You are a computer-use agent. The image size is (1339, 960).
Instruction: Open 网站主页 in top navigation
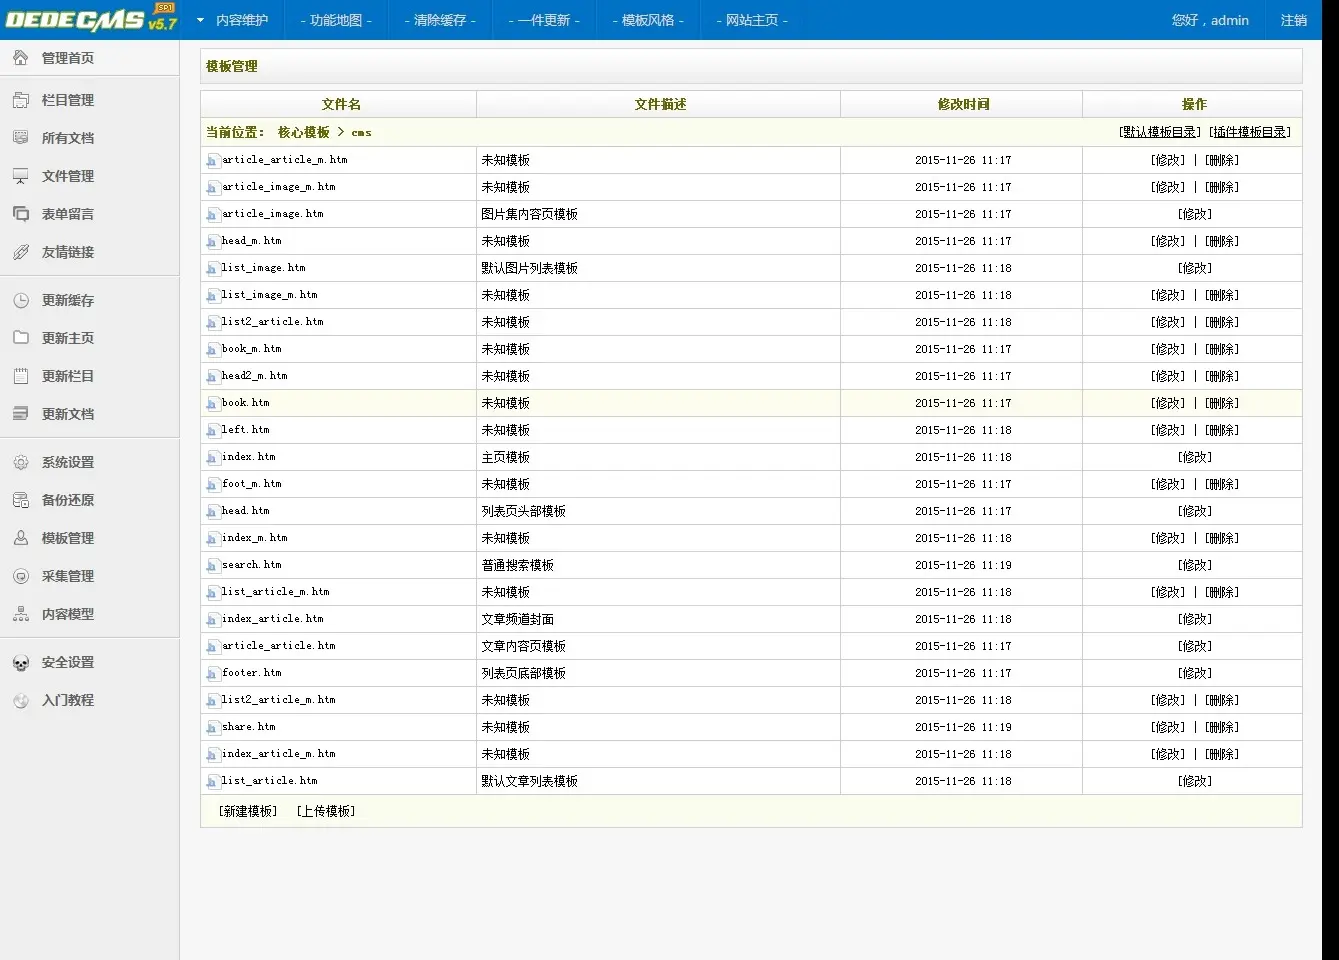pyautogui.click(x=752, y=20)
